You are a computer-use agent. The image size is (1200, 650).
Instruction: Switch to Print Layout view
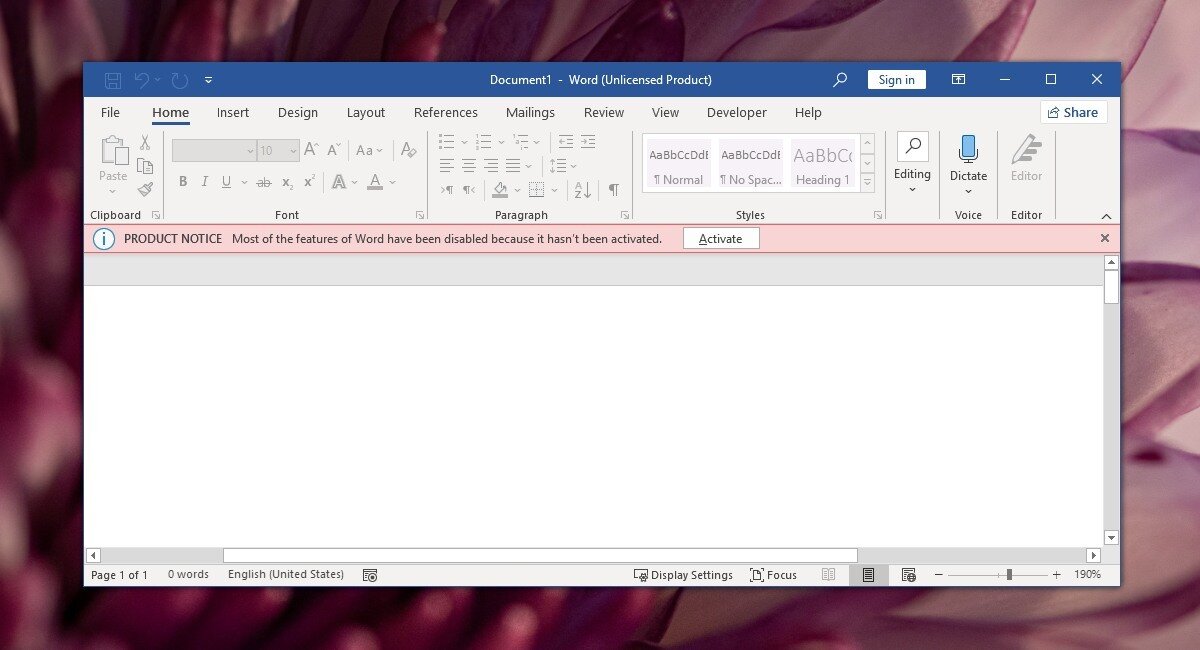click(x=868, y=575)
